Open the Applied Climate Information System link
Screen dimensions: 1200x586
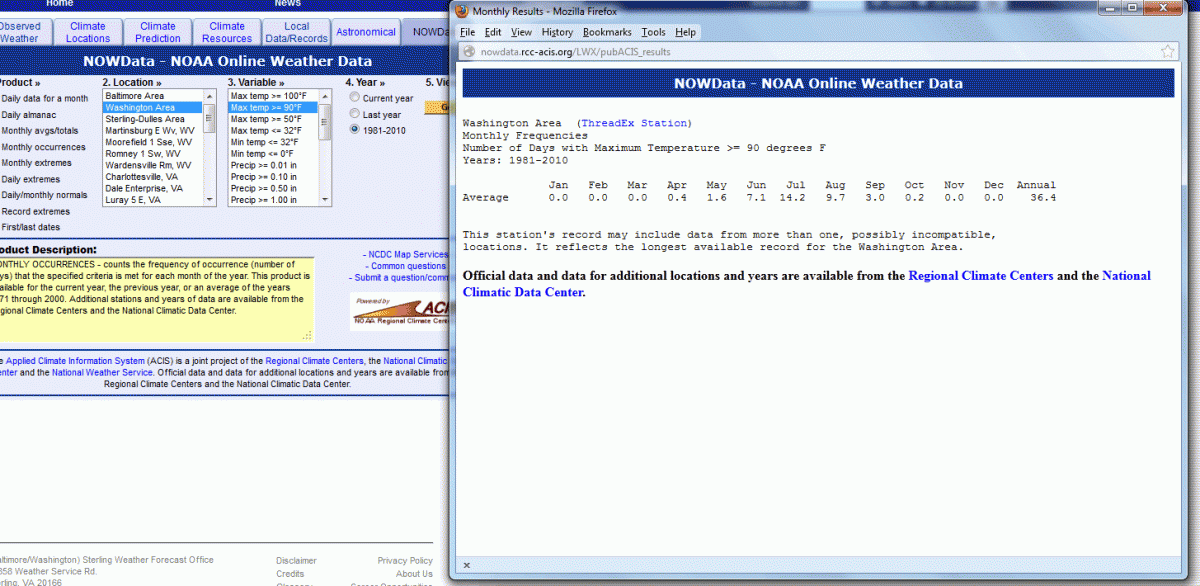(74, 360)
